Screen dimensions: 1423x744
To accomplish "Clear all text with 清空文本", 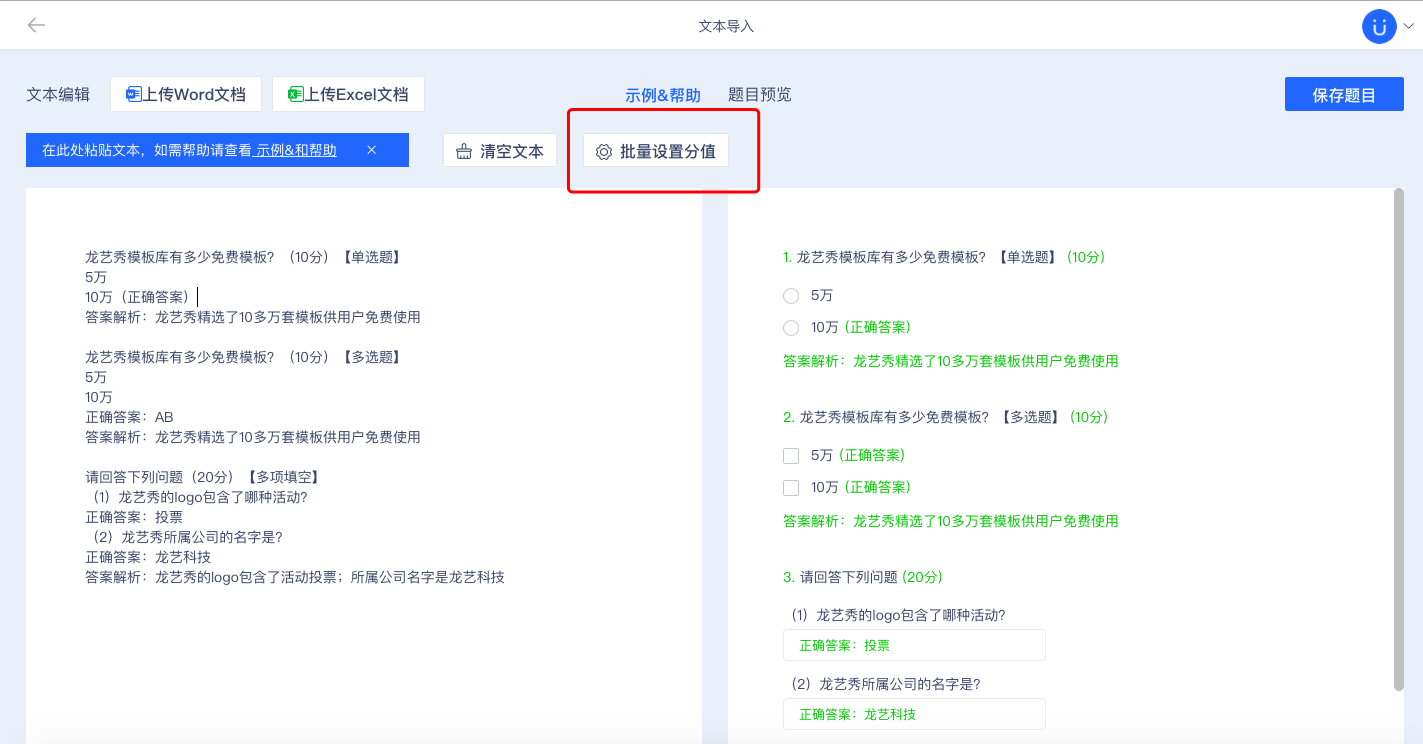I will click(x=500, y=151).
